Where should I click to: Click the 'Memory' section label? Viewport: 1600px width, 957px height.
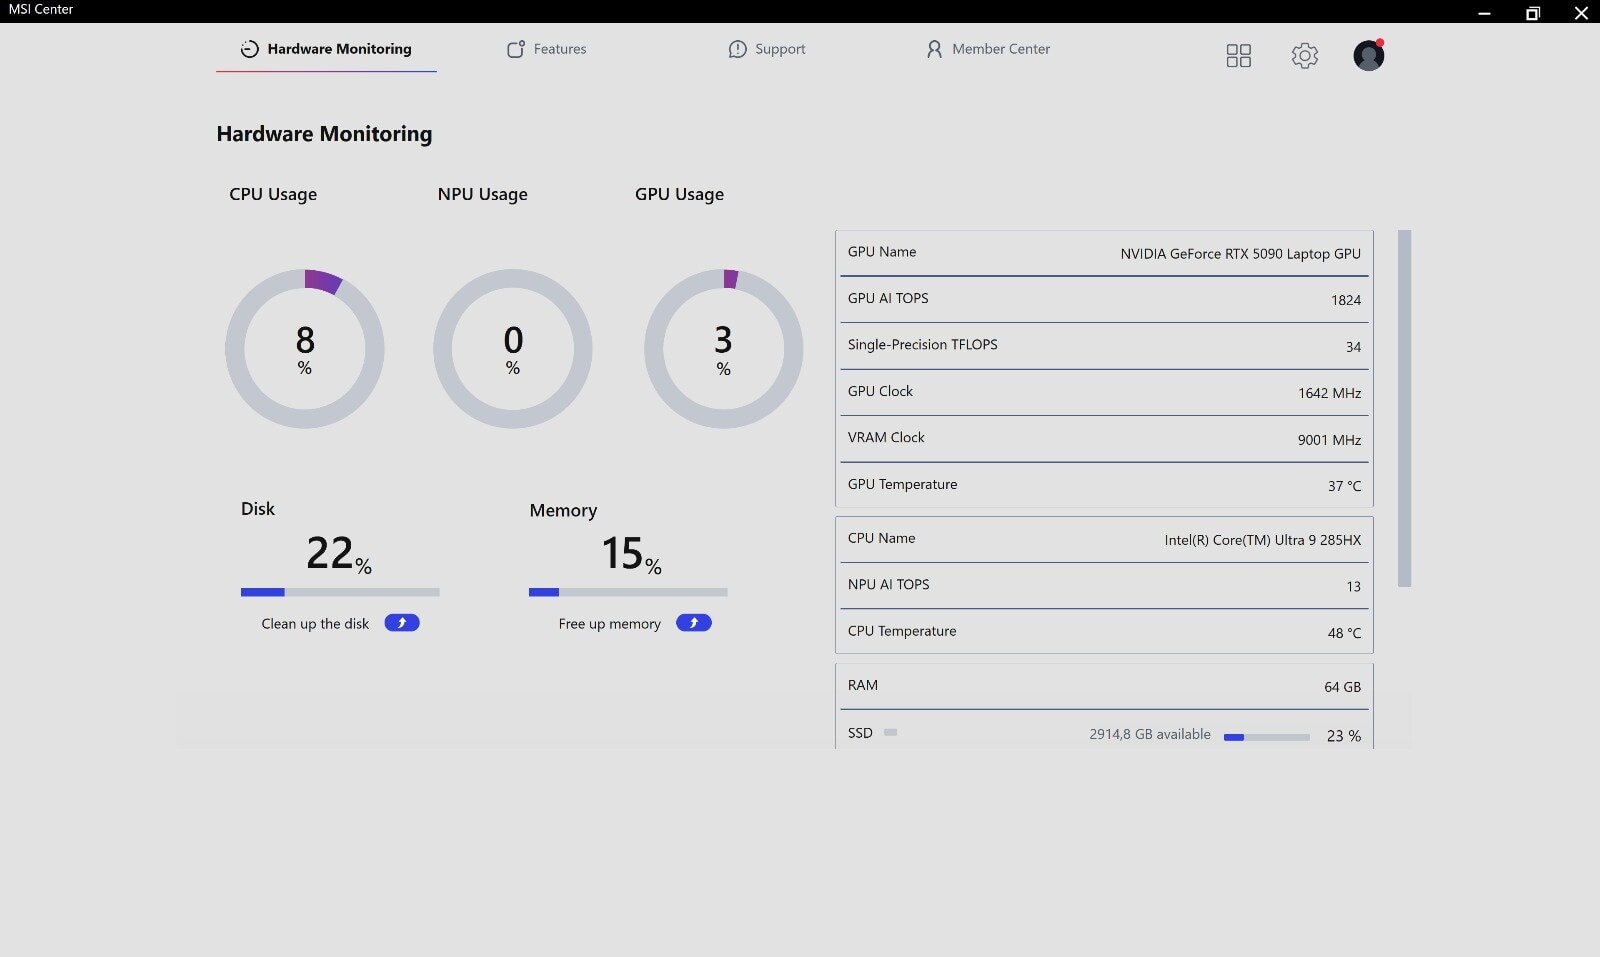tap(563, 510)
